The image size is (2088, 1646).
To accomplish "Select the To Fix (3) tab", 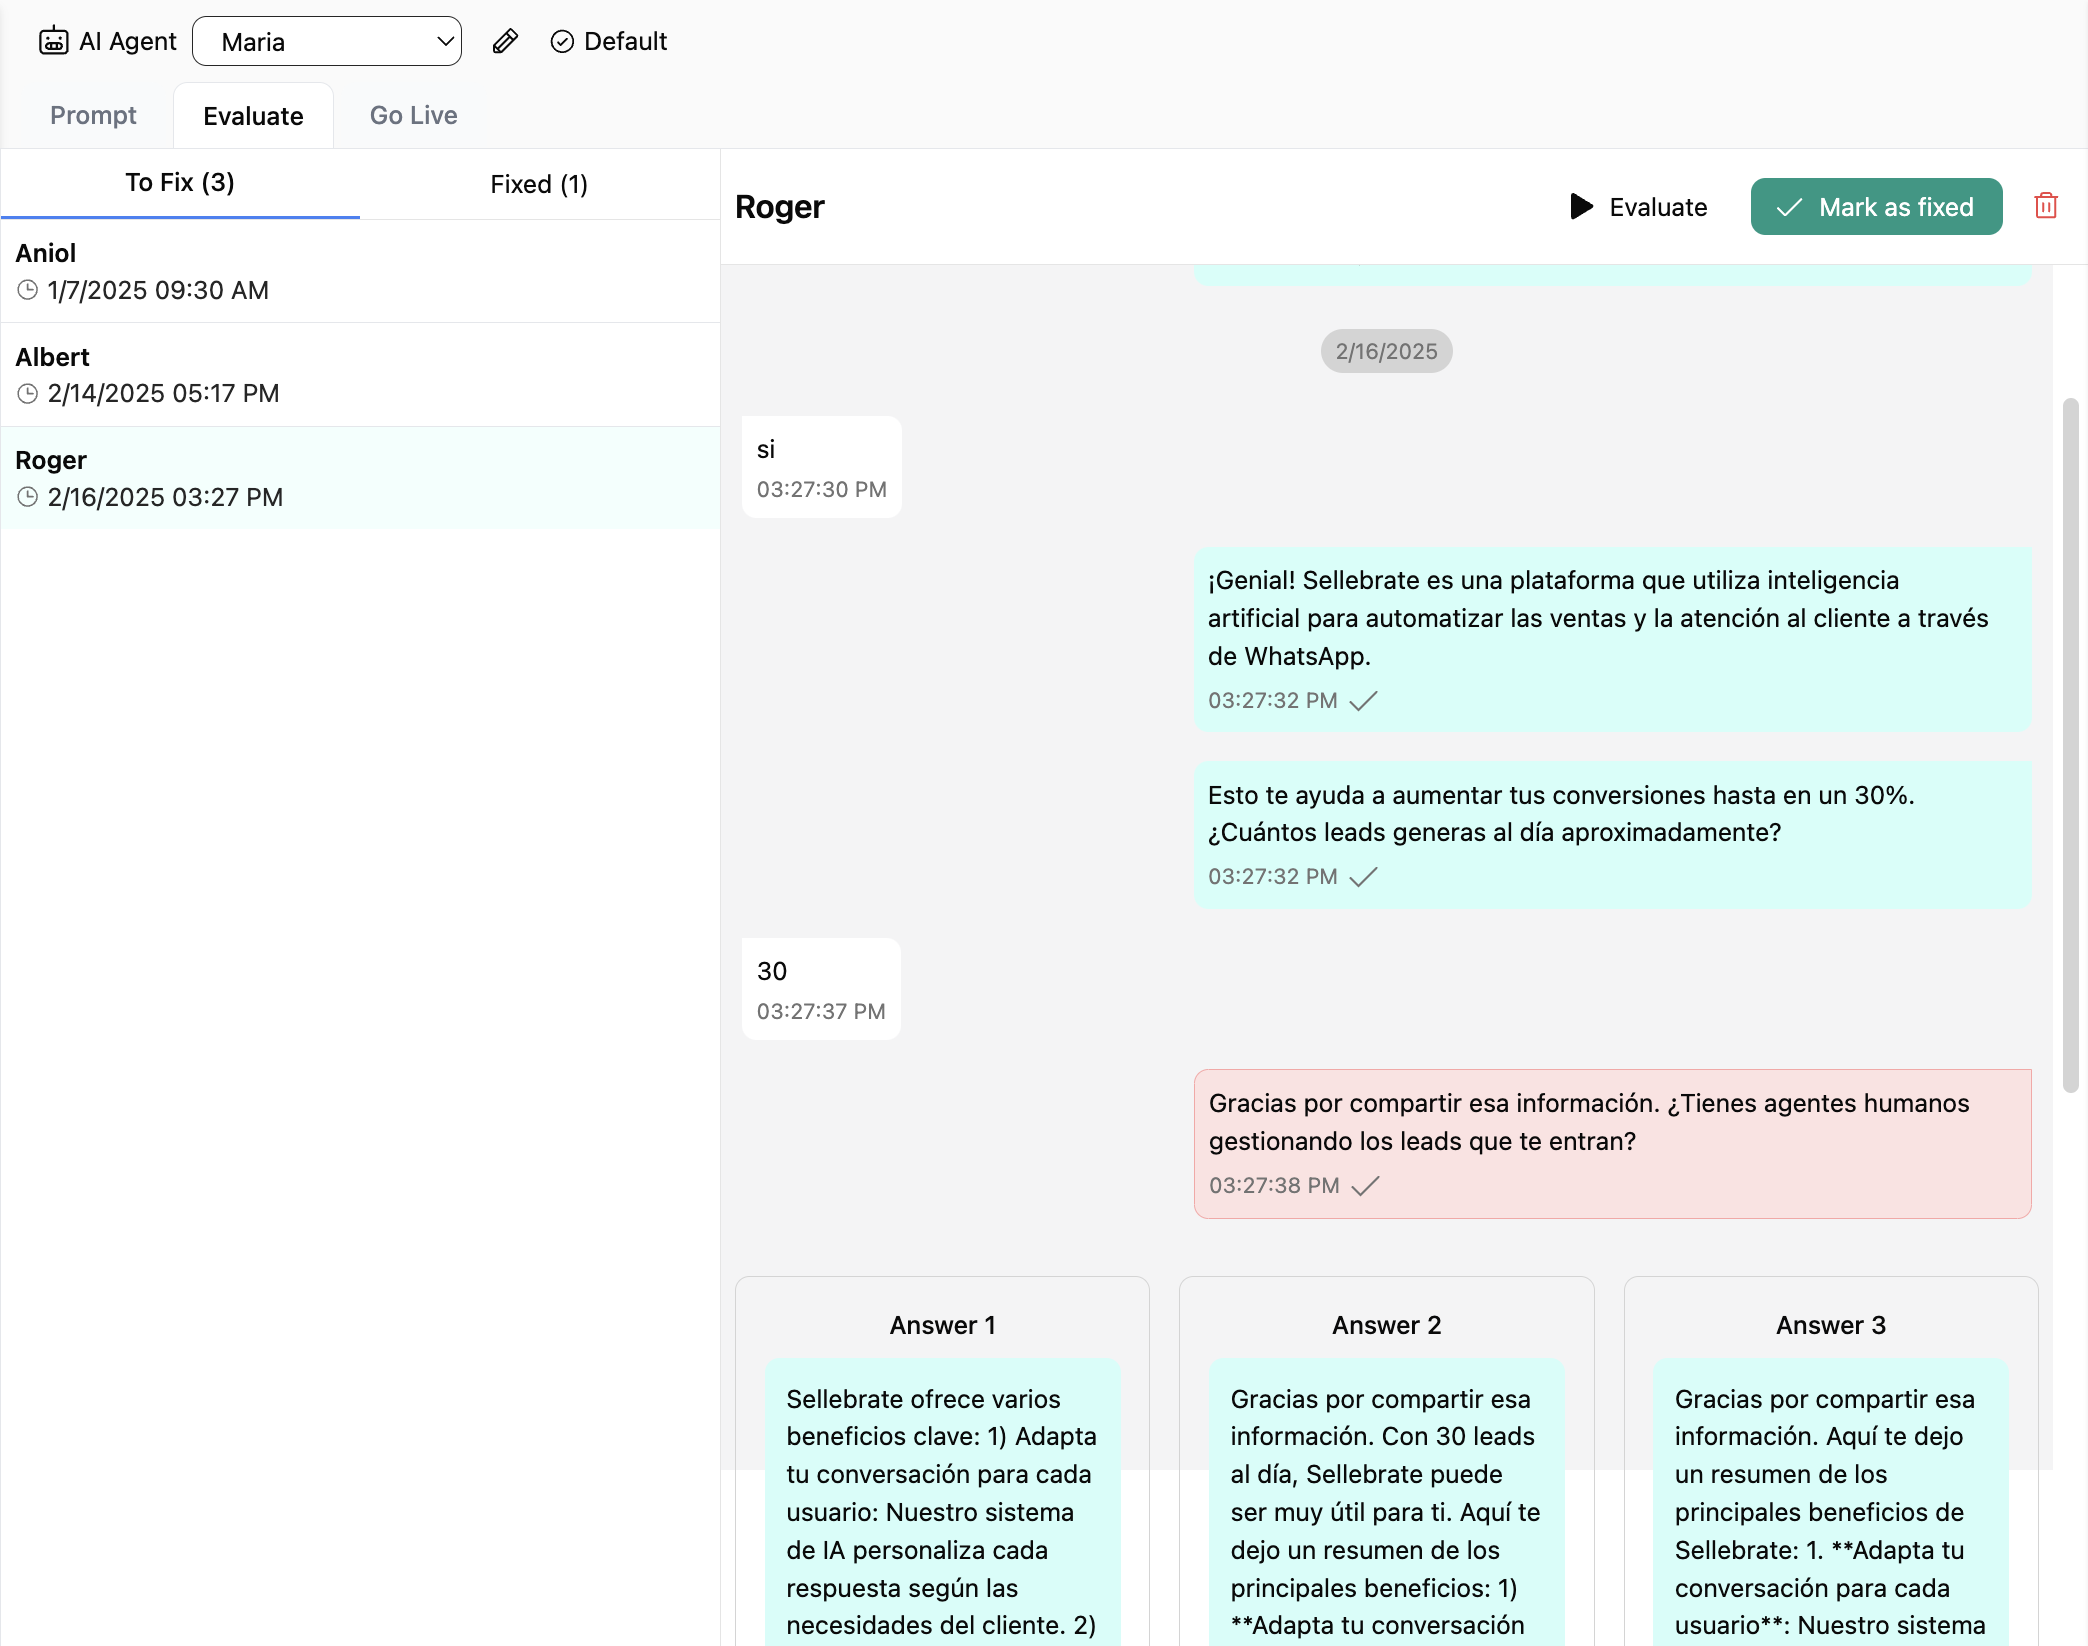I will point(180,183).
